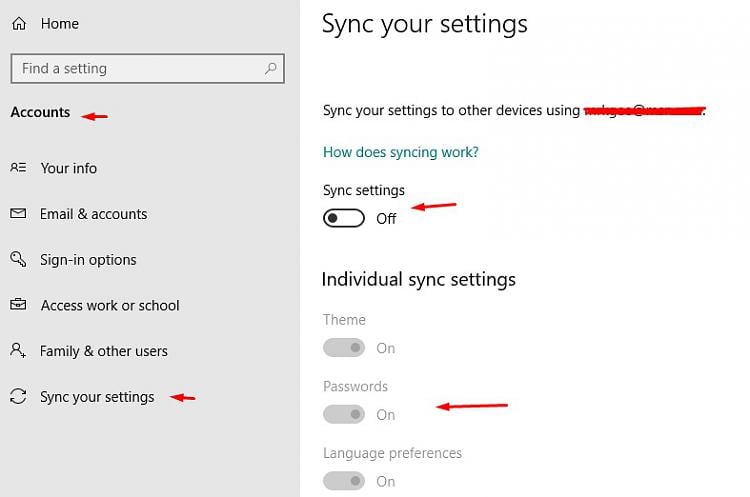
Task: Click the Your info person icon
Action: [18, 168]
